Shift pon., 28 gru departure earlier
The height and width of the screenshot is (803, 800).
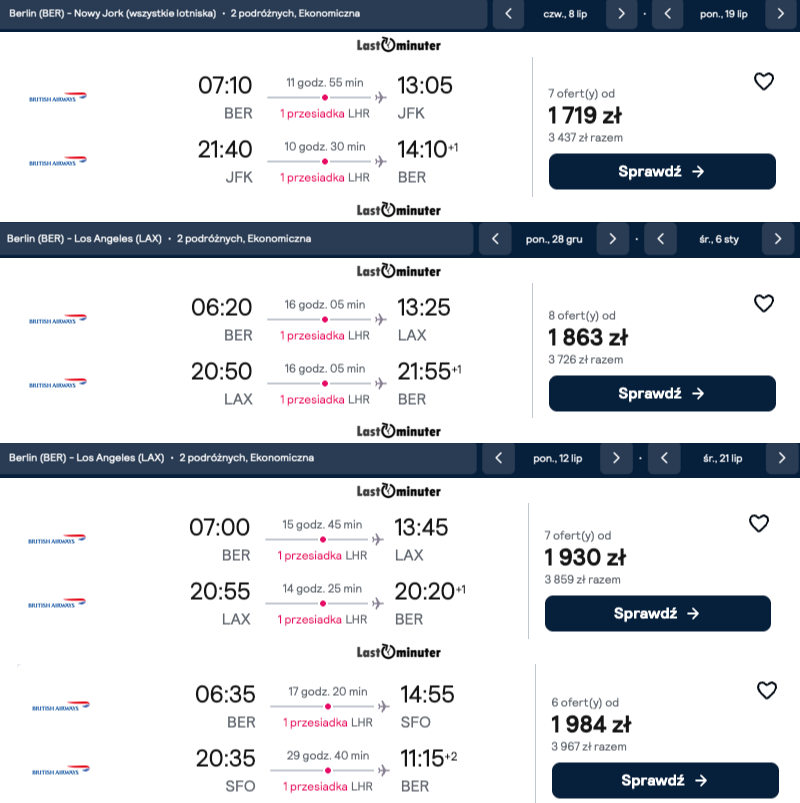coord(495,239)
